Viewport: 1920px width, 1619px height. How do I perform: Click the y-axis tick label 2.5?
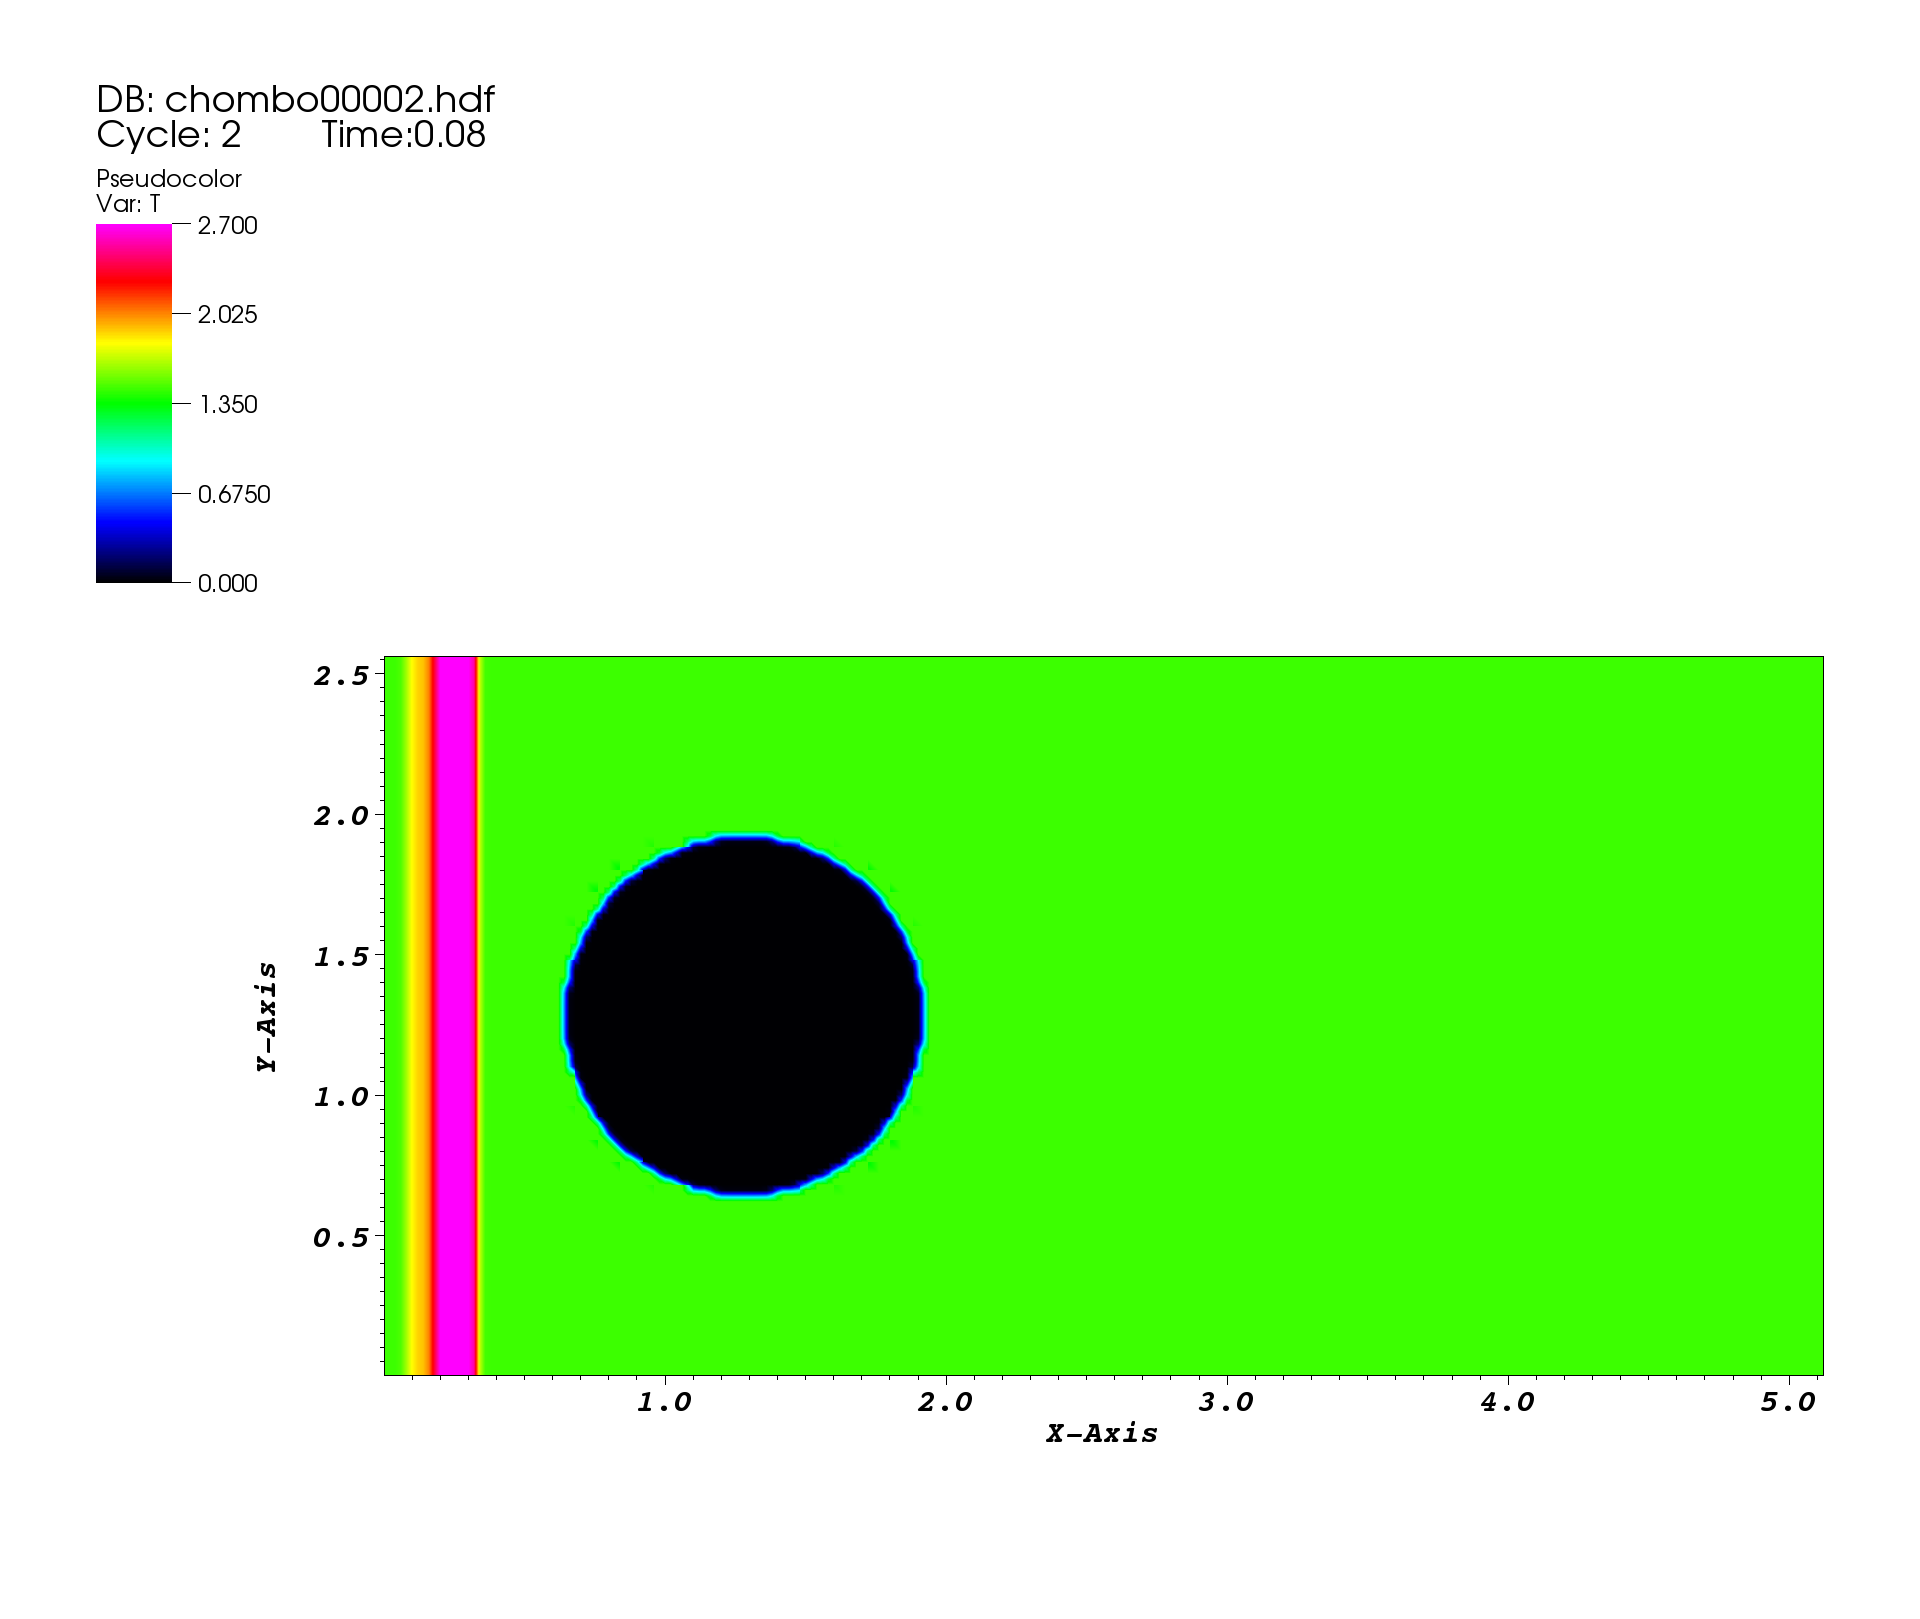click(341, 677)
